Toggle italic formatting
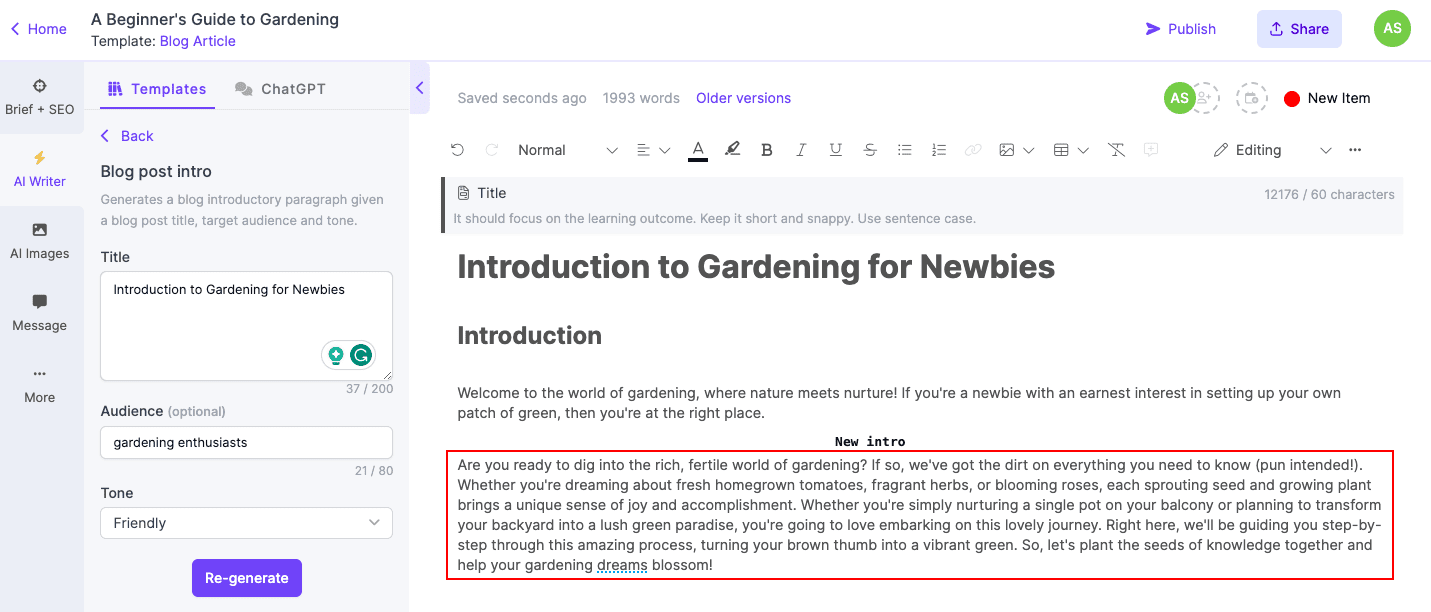The width and height of the screenshot is (1431, 612). point(801,150)
